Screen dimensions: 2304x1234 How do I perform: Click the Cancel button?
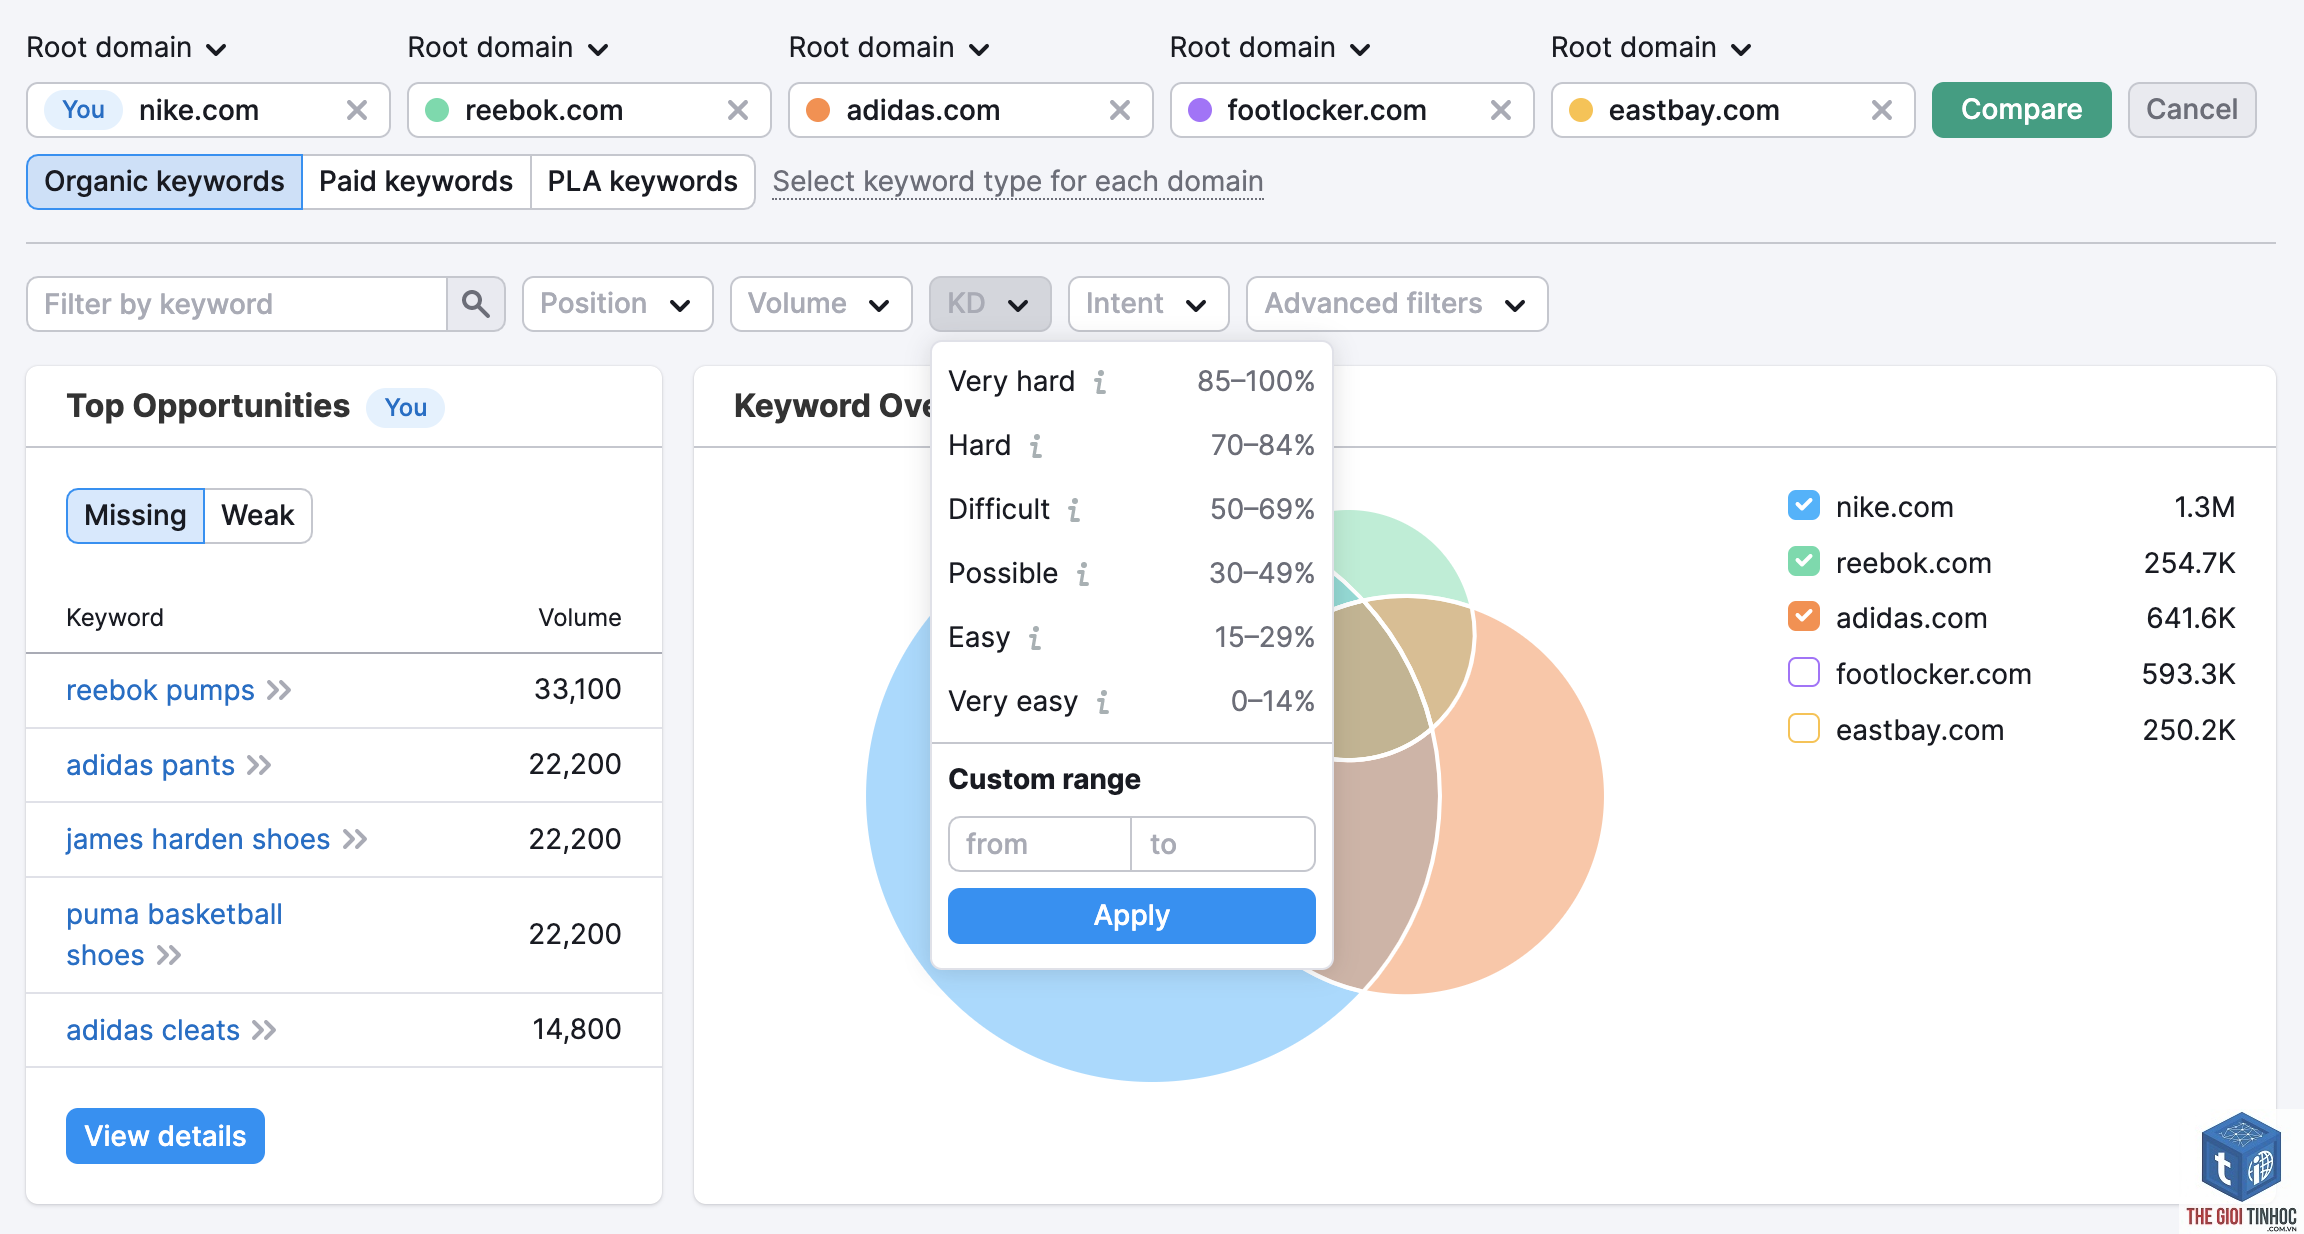(2192, 110)
